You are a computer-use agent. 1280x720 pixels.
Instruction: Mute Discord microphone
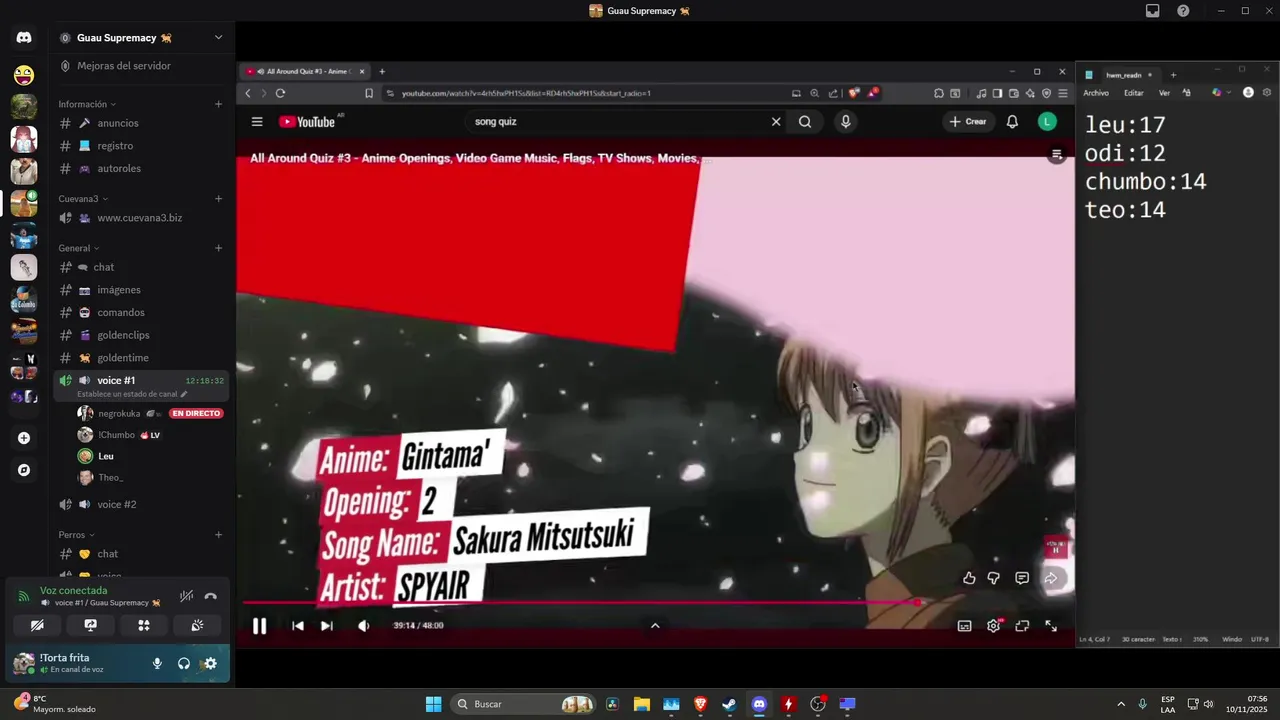tap(157, 663)
